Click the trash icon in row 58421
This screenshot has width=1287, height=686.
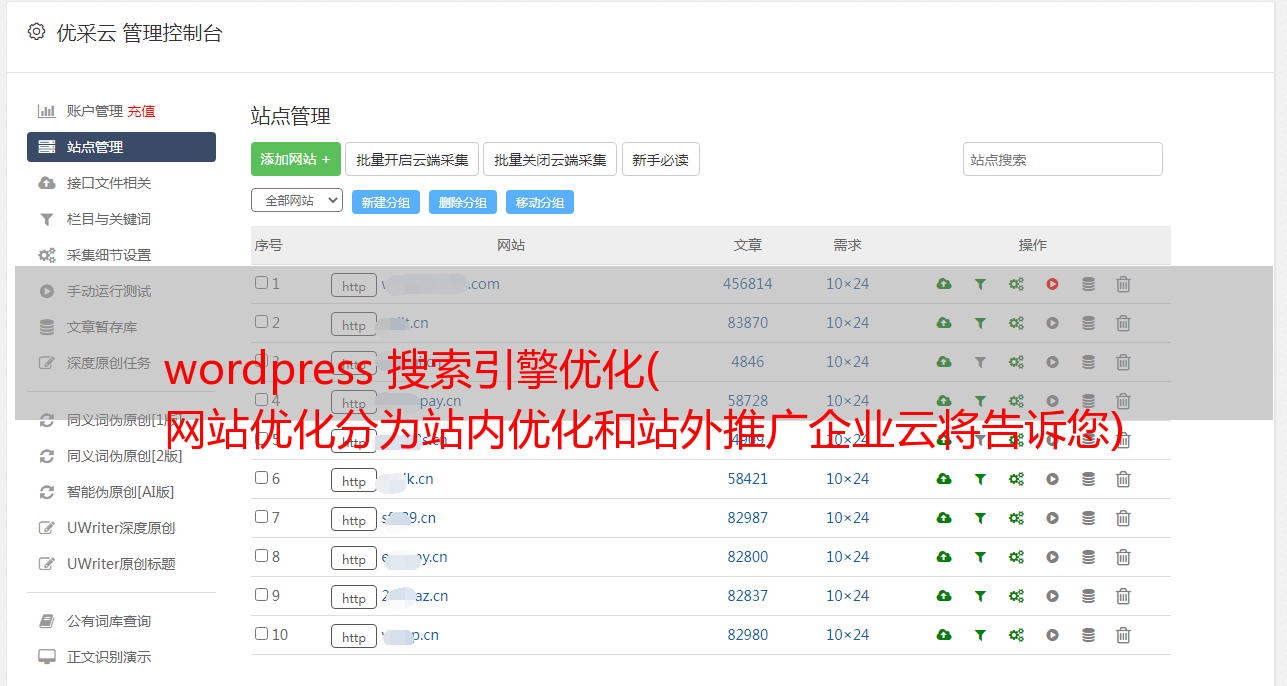pyautogui.click(x=1123, y=479)
